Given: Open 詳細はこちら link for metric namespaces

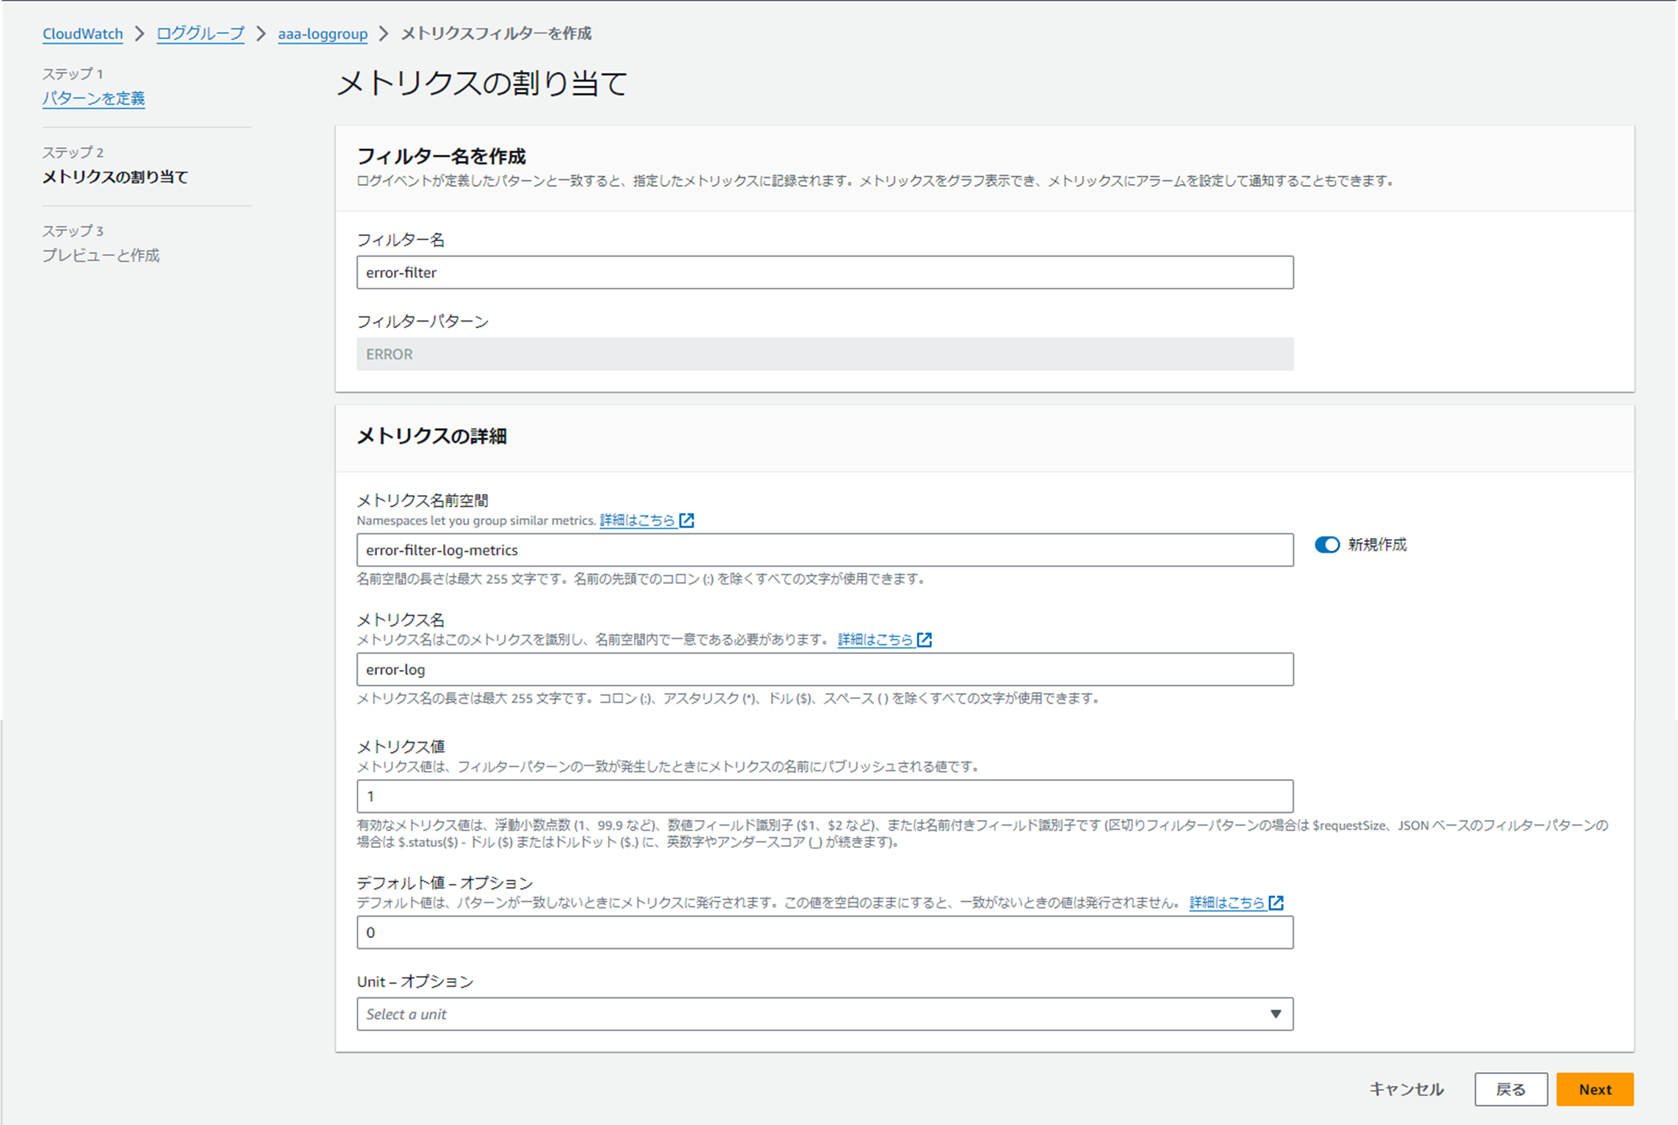Looking at the screenshot, I should [x=637, y=520].
